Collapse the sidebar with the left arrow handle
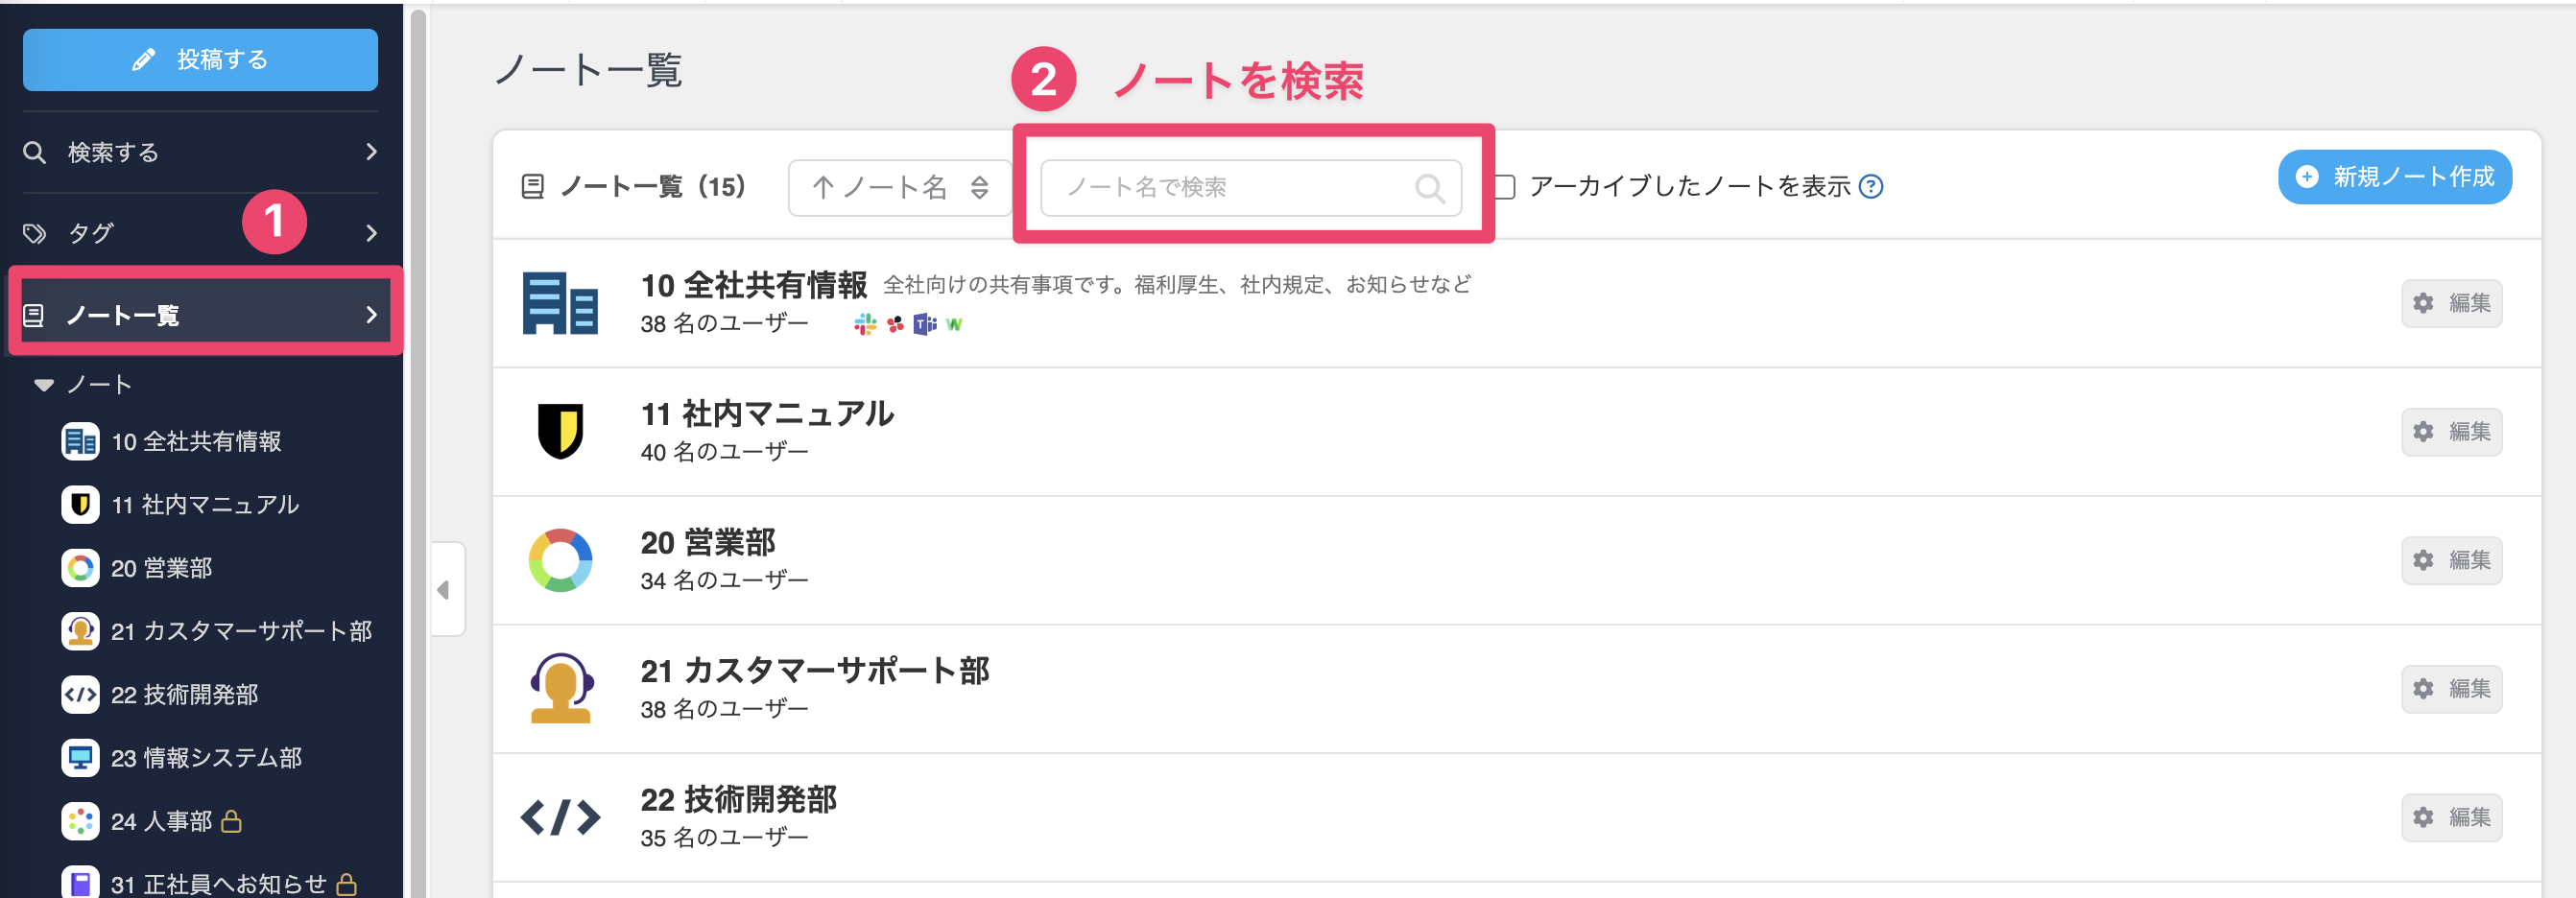Image resolution: width=2576 pixels, height=898 pixels. [446, 590]
